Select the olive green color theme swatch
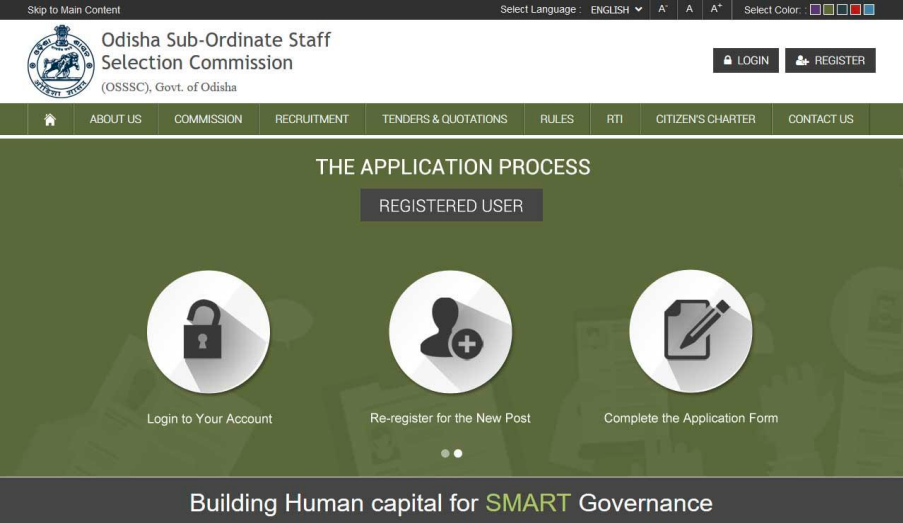The height and width of the screenshot is (523, 903). [829, 9]
